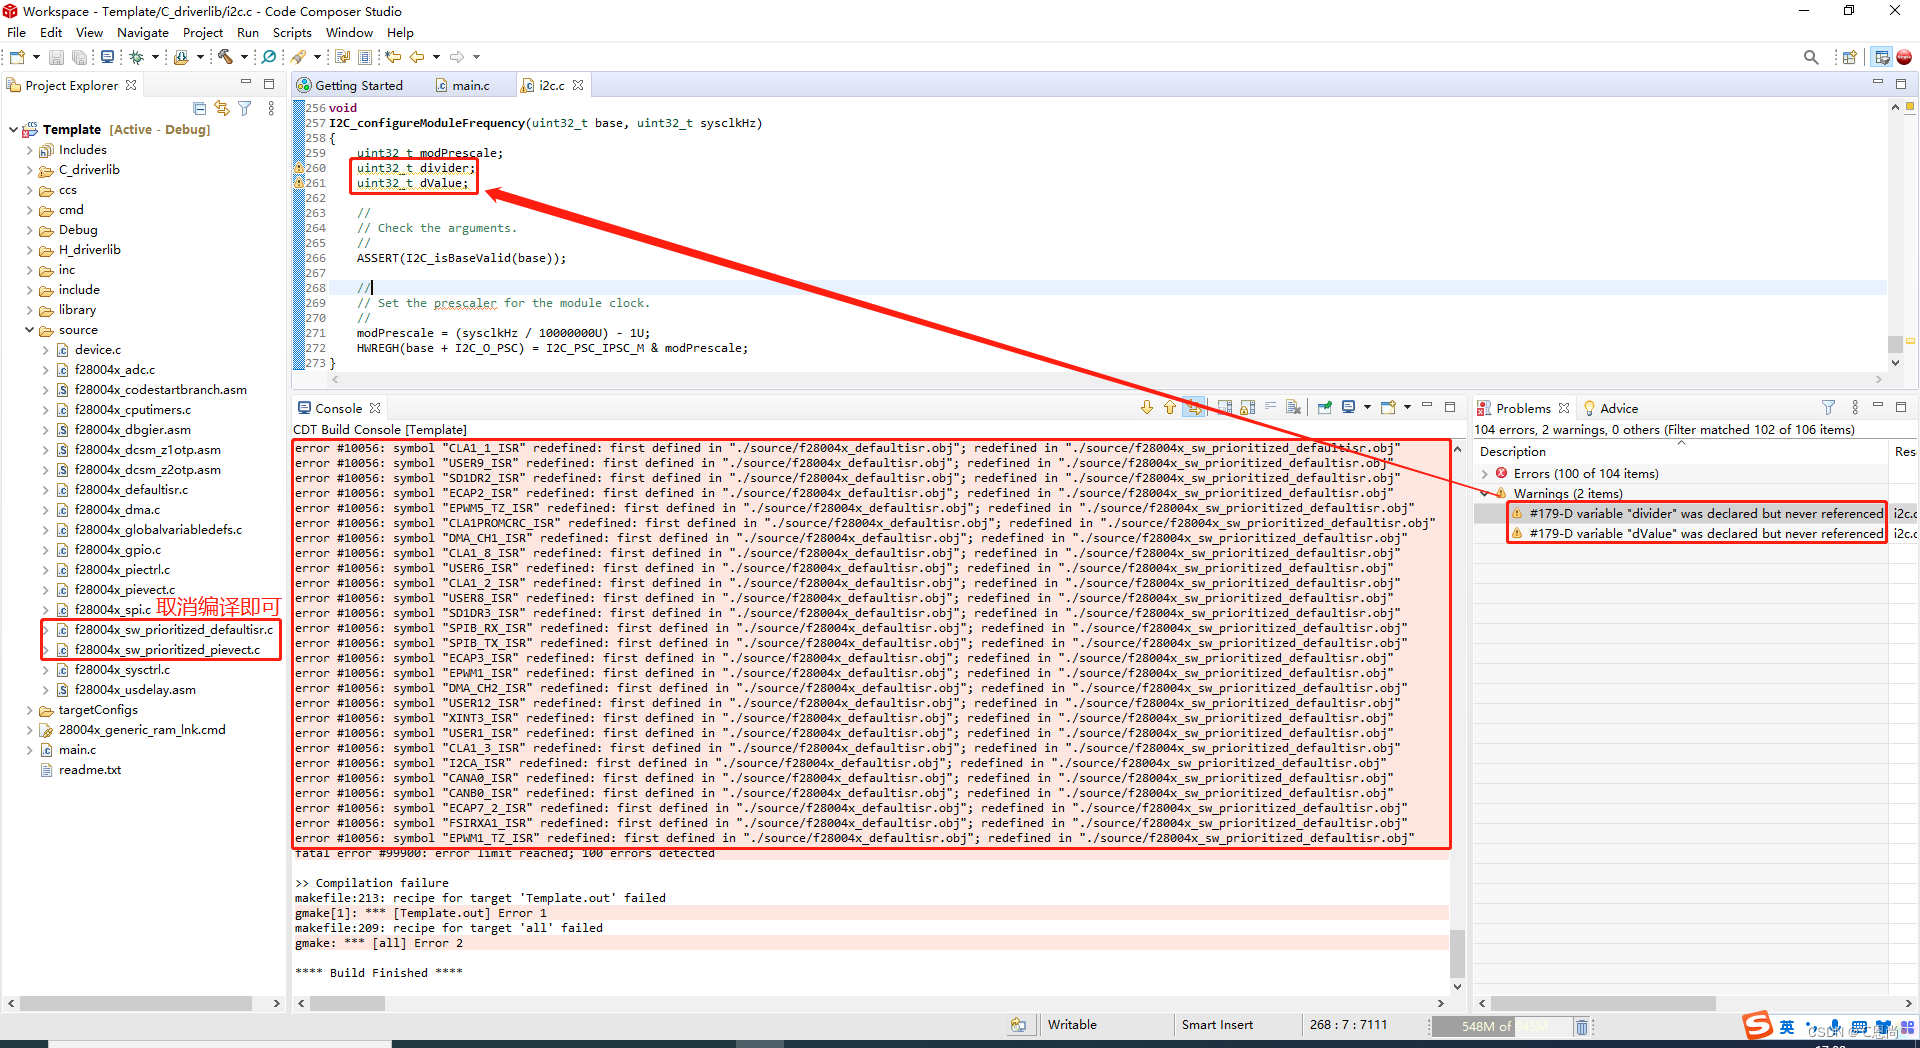Toggle the CCS Debug perspective button
1920x1048 pixels.
pos(1904,57)
